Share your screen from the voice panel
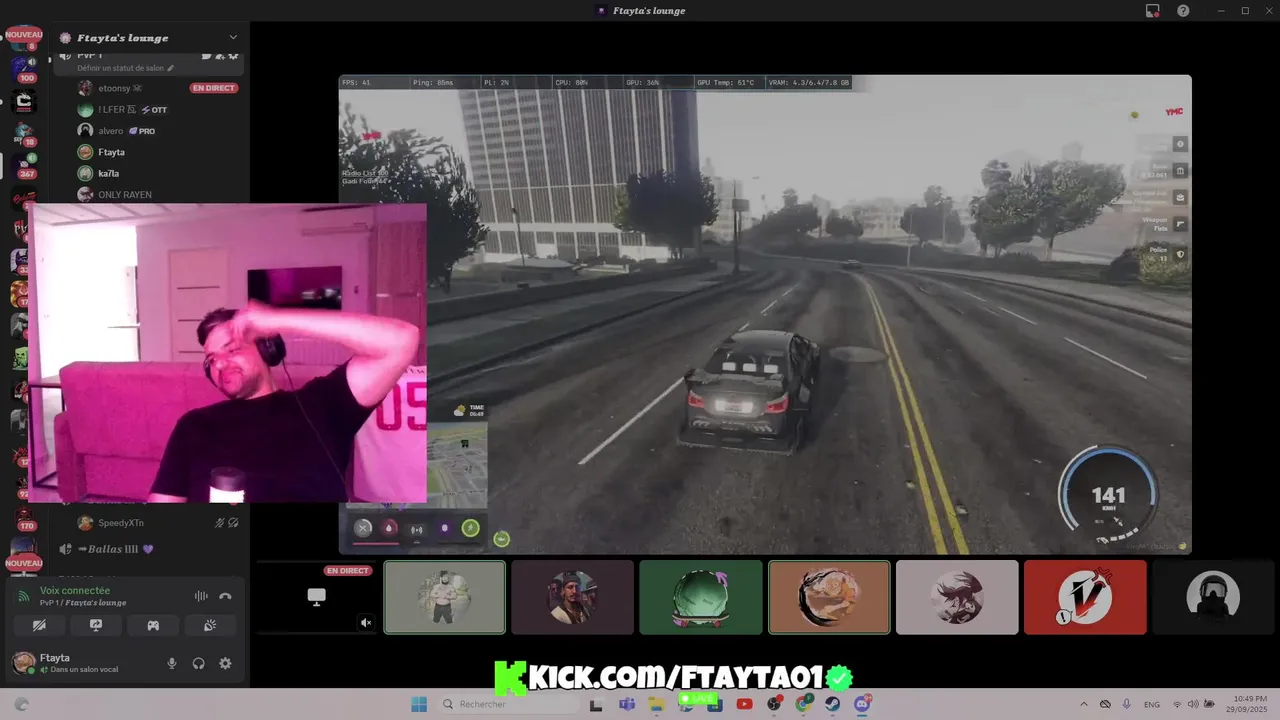Viewport: 1280px width, 720px height. [96, 625]
